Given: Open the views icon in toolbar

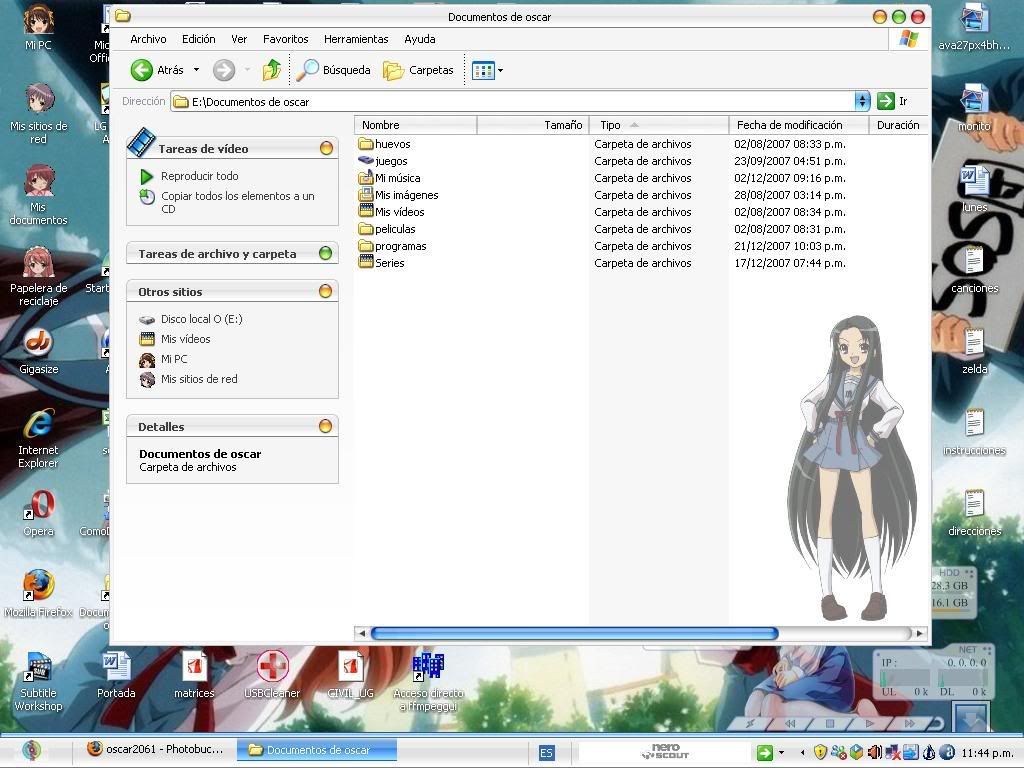Looking at the screenshot, I should [x=483, y=71].
